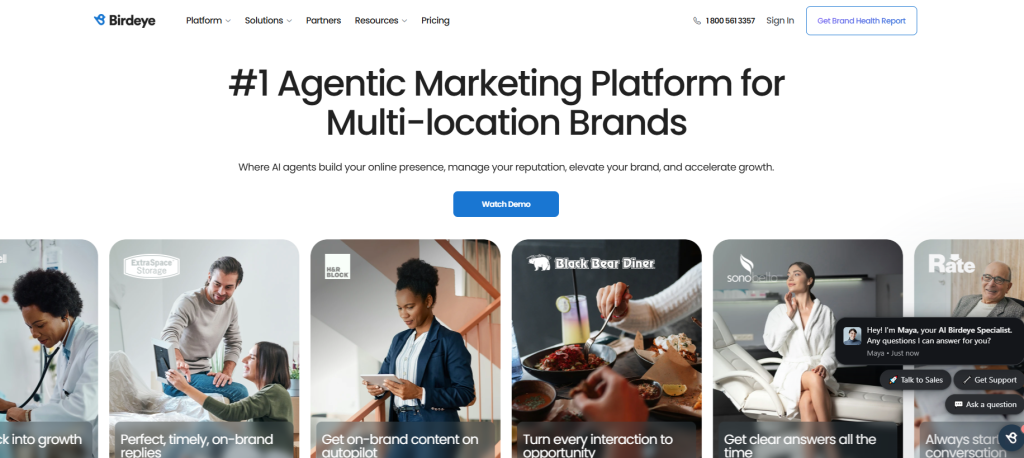Click Maya's avatar in the chat popup

click(852, 336)
